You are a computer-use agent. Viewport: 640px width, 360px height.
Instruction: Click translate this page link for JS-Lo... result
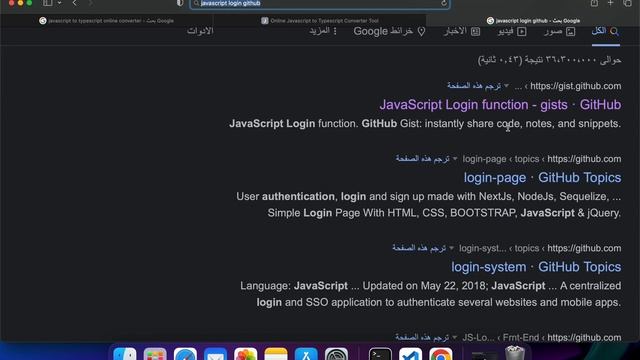[422, 337]
